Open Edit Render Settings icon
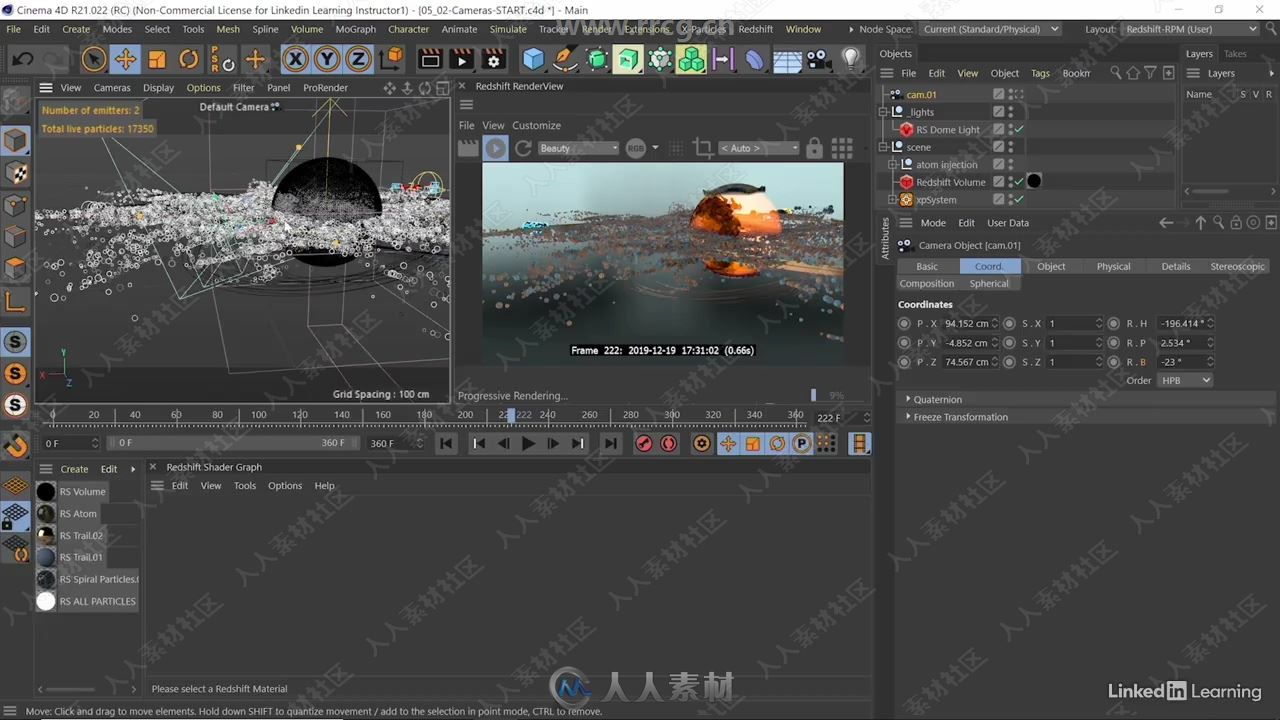This screenshot has height=720, width=1280. pyautogui.click(x=493, y=60)
